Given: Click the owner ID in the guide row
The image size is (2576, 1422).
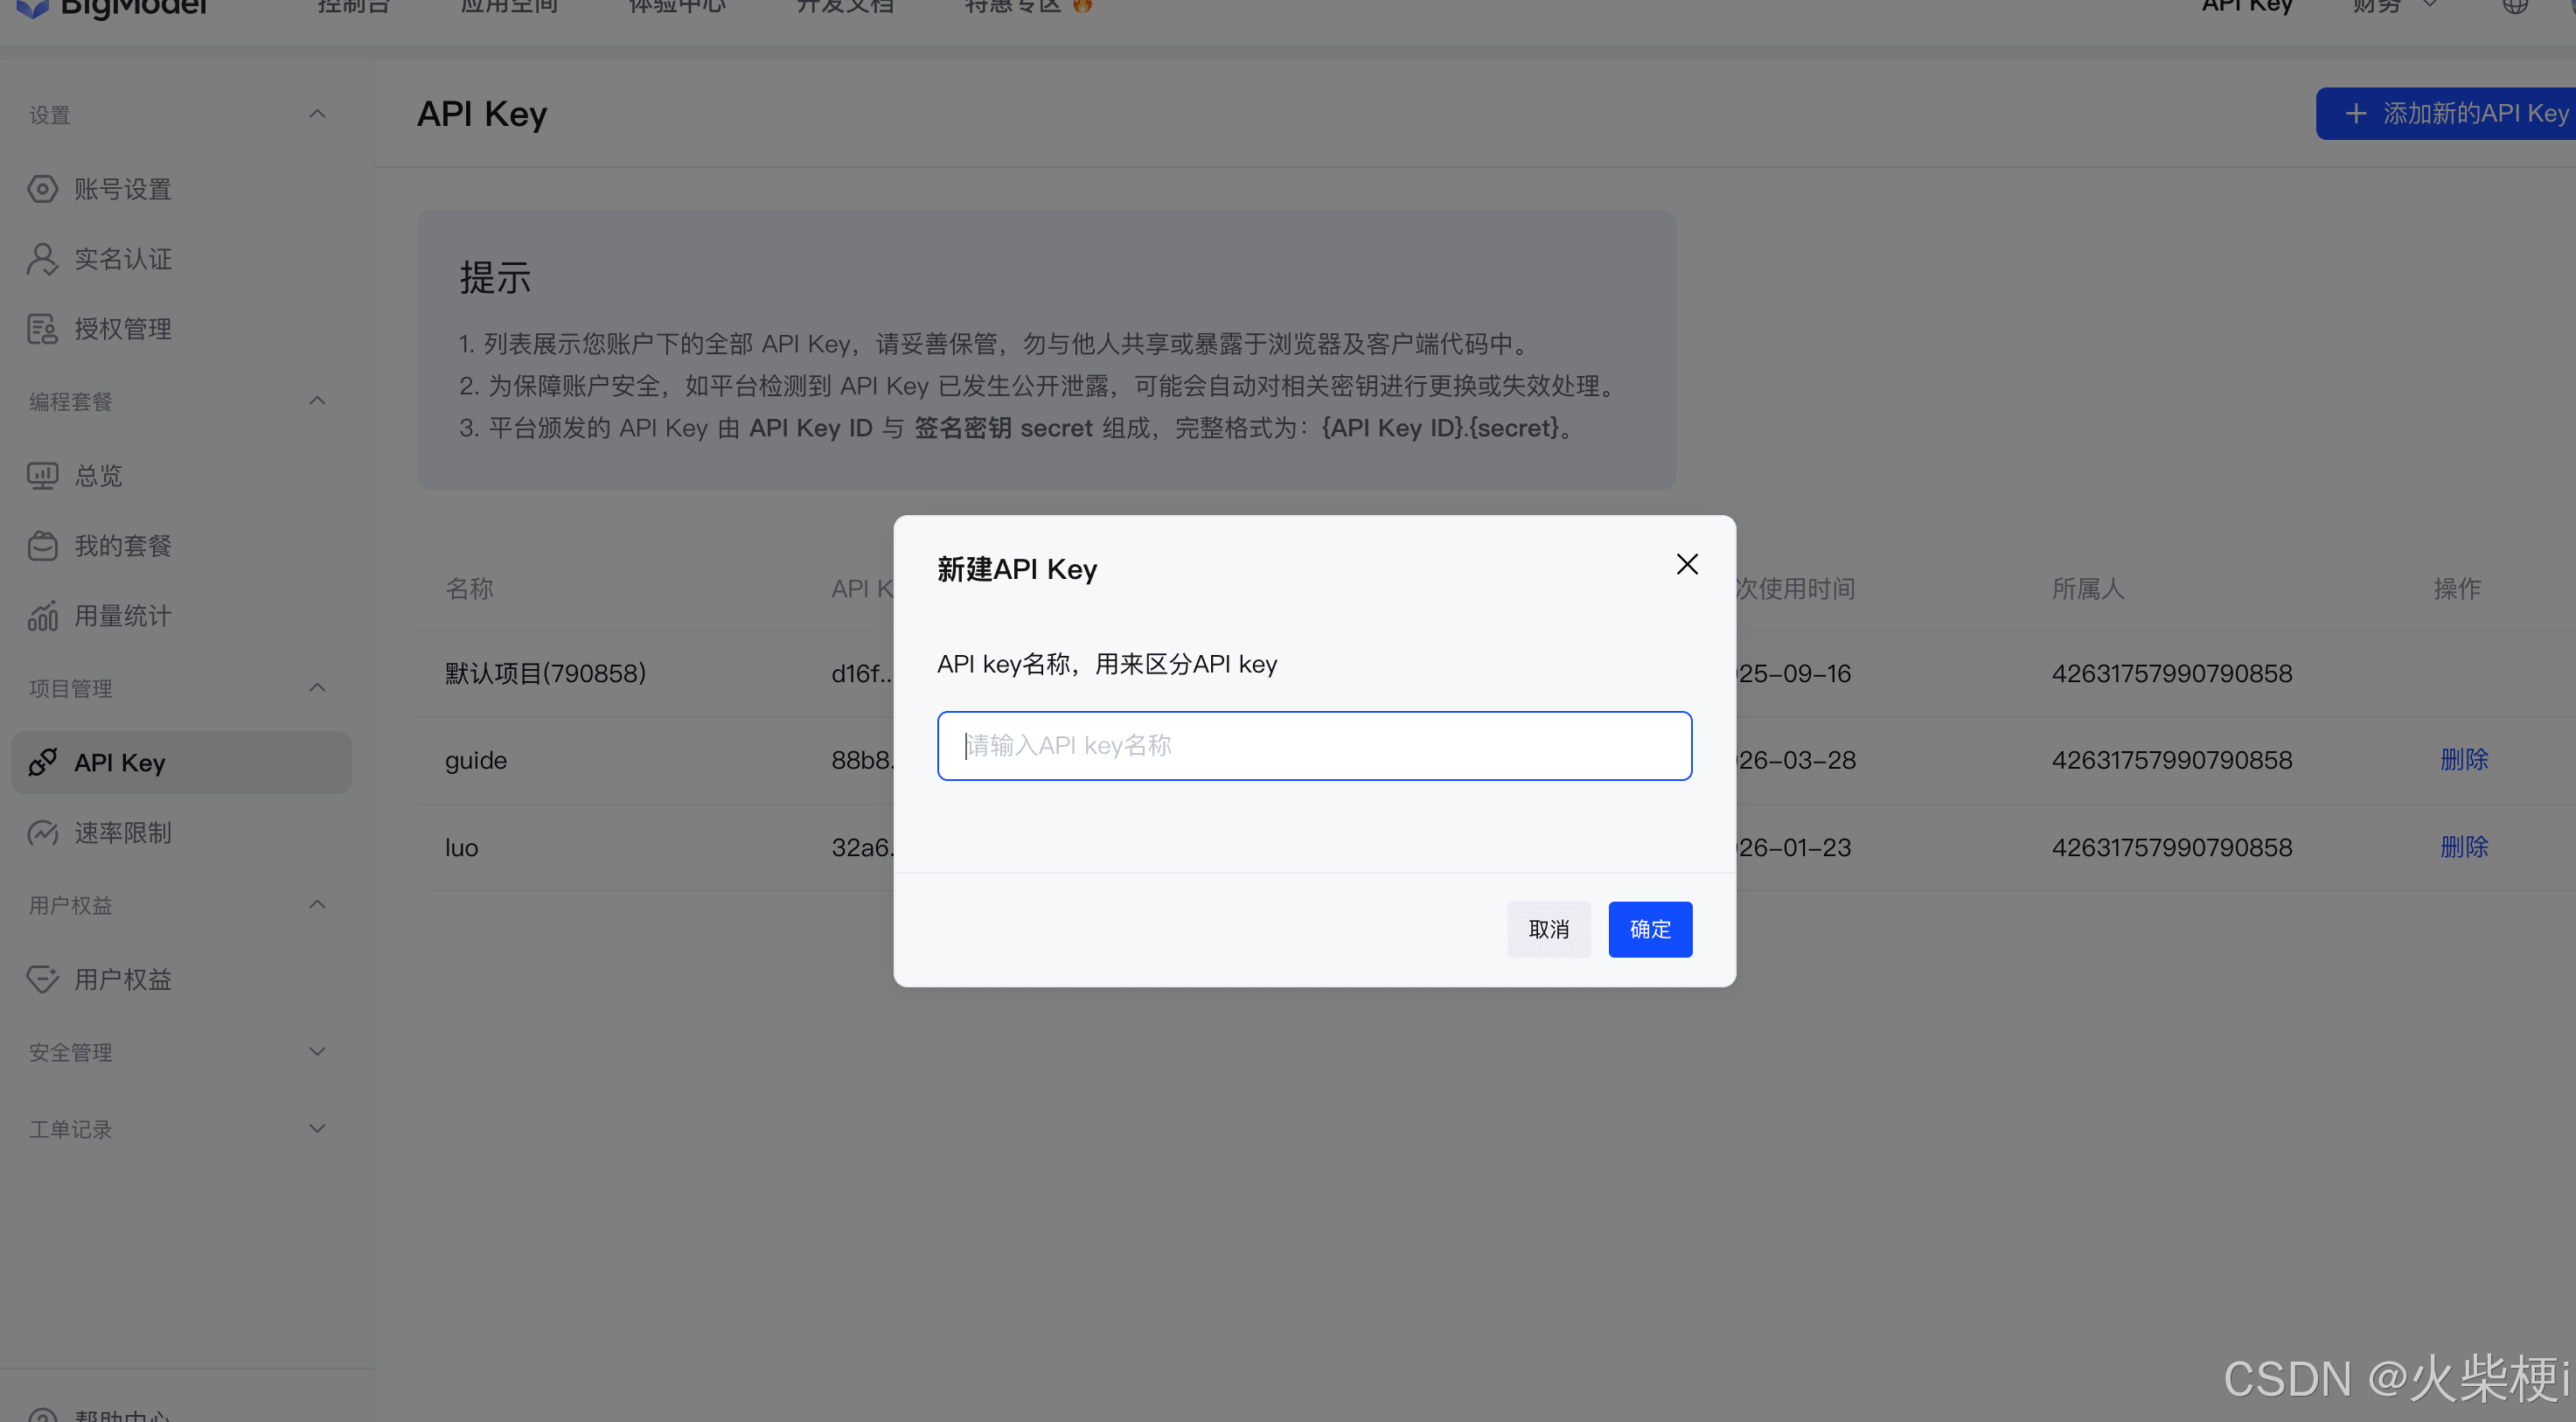Looking at the screenshot, I should point(2172,760).
